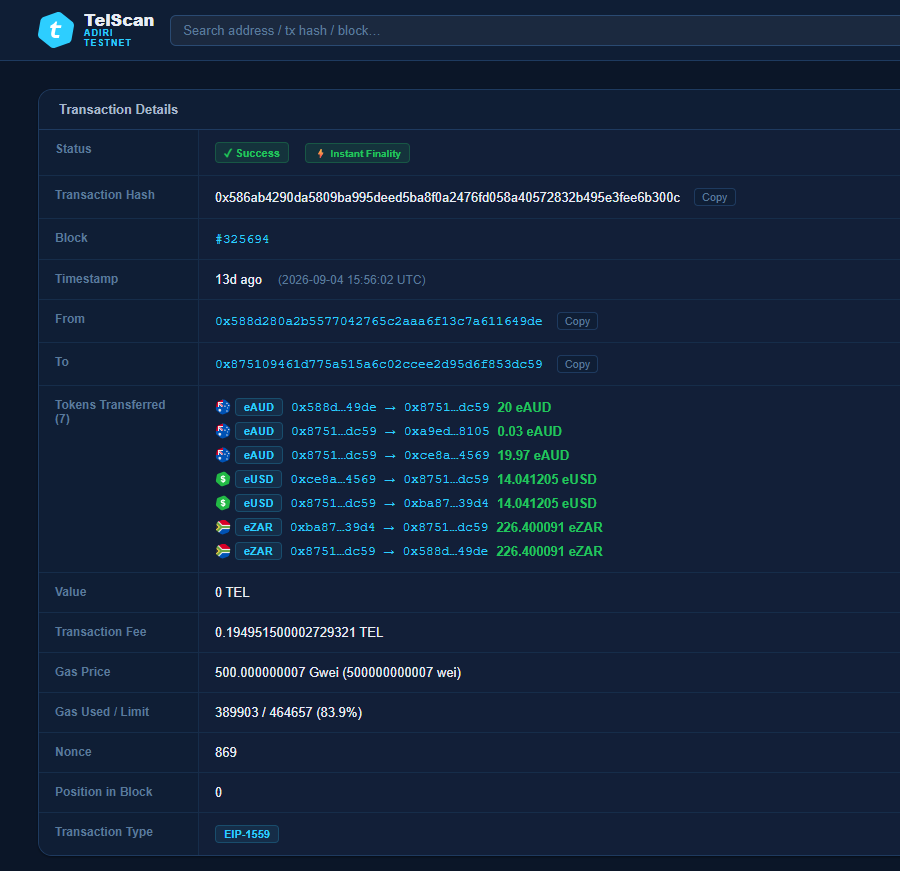Open the To address 0x875109...3dc59 link
Screen dimensions: 900x871
pos(378,364)
